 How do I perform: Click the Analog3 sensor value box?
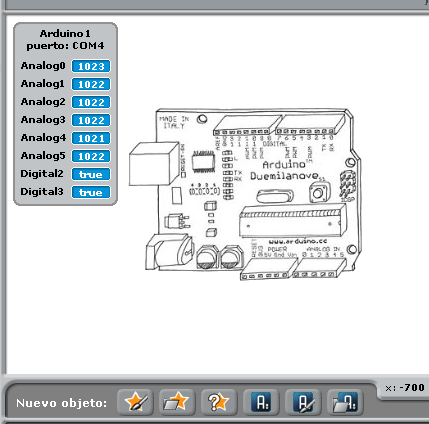point(91,120)
